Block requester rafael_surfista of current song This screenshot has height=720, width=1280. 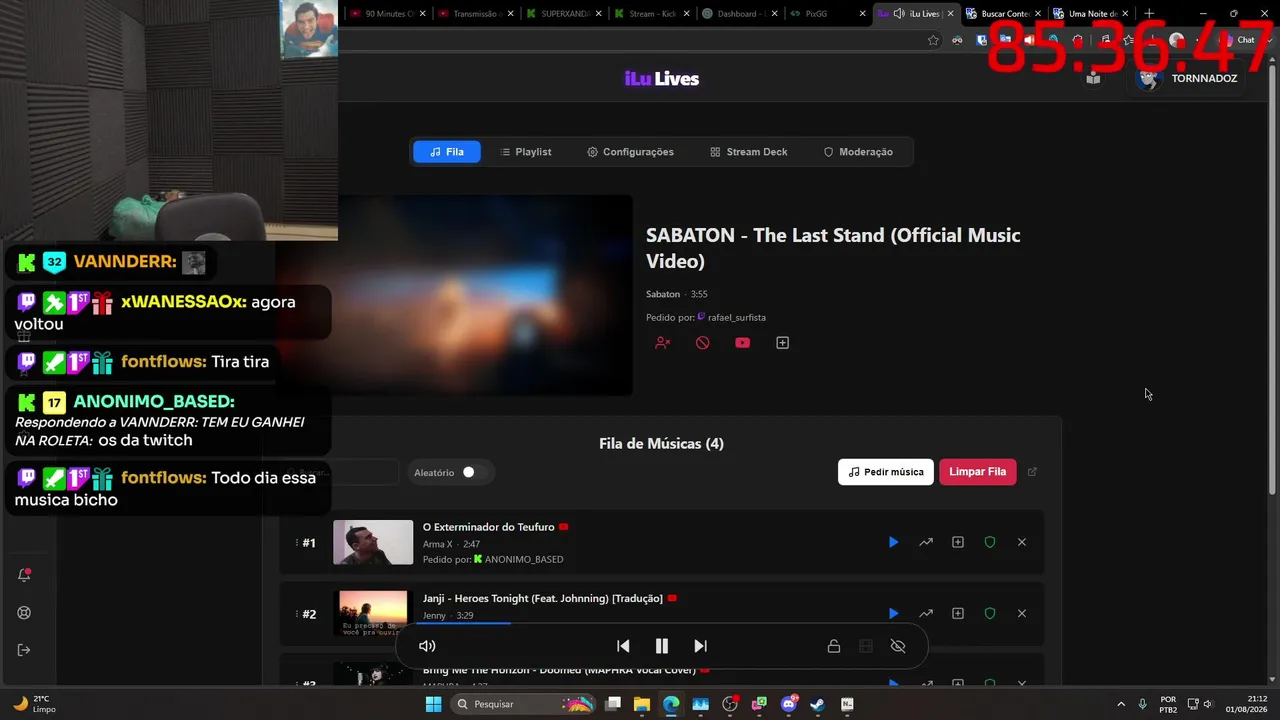pos(662,343)
